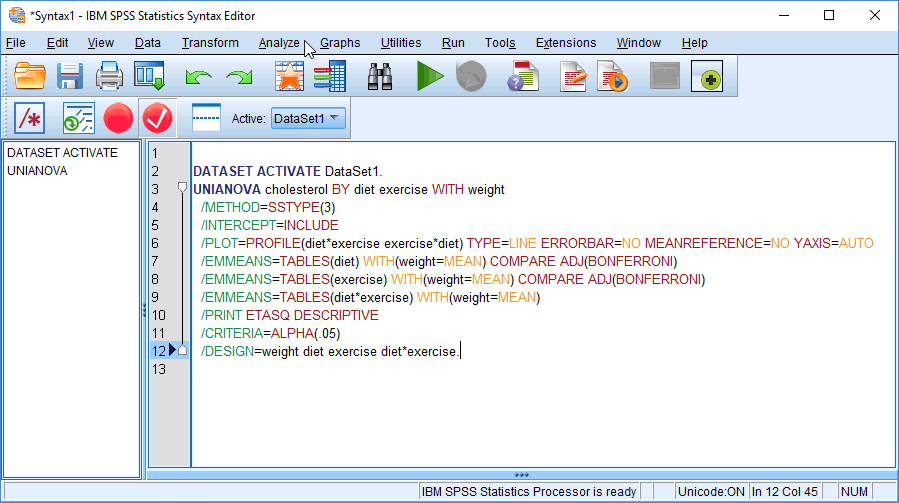Image resolution: width=899 pixels, height=503 pixels.
Task: Click the dashed line section icon
Action: tap(206, 118)
